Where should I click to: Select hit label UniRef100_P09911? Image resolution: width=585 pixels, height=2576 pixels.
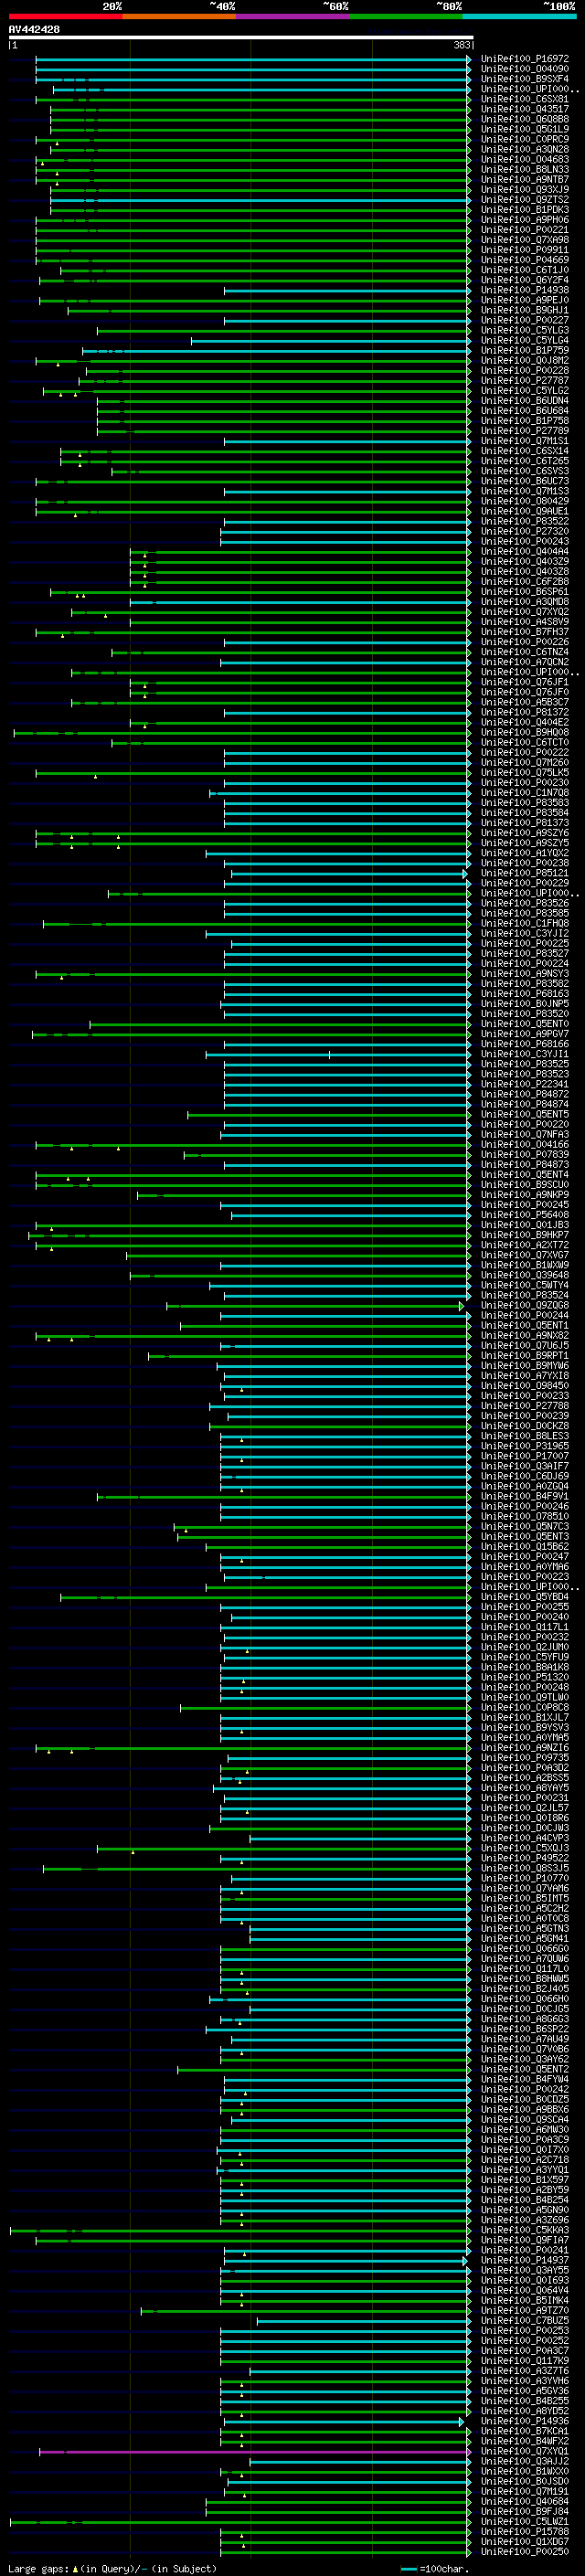click(x=524, y=250)
